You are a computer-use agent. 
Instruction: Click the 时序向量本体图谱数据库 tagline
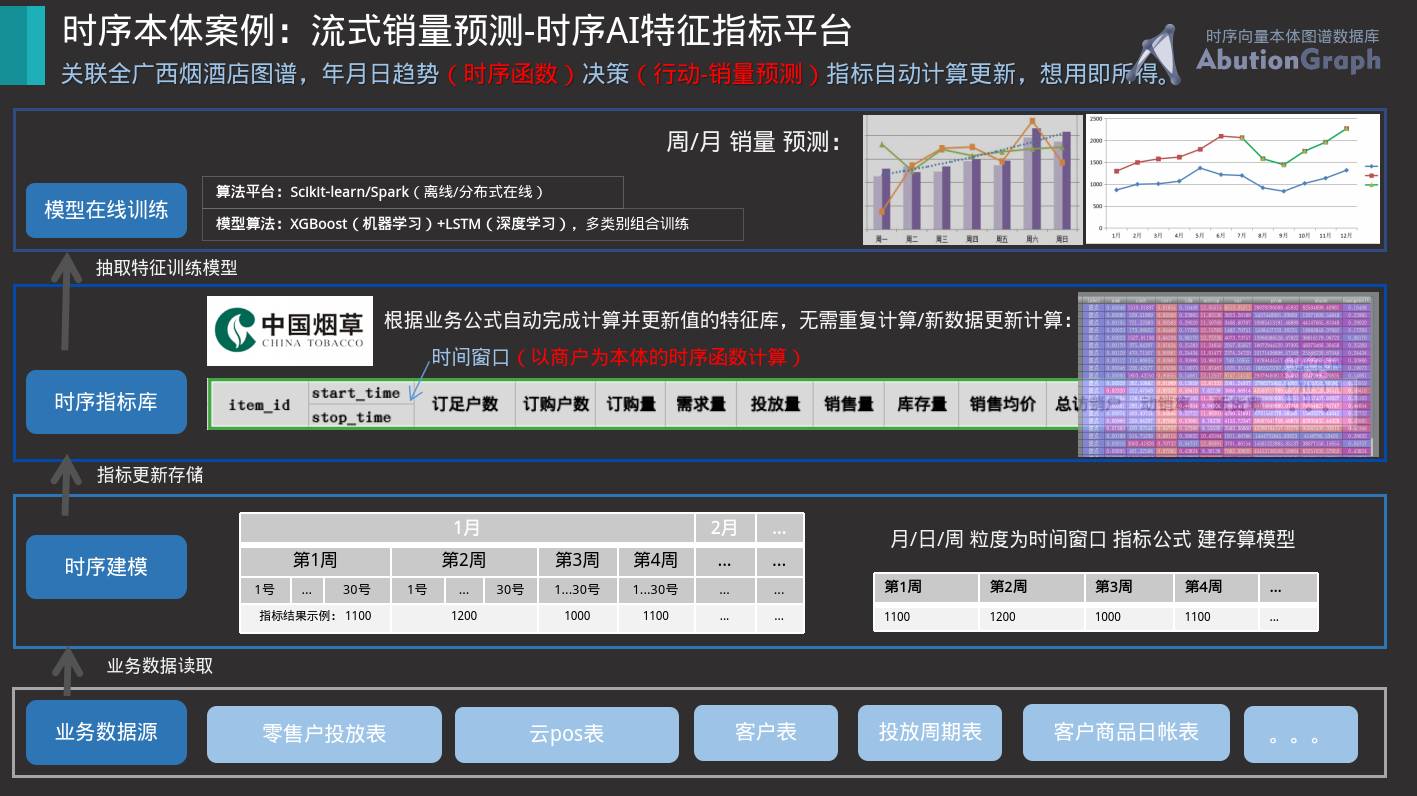pos(1291,35)
